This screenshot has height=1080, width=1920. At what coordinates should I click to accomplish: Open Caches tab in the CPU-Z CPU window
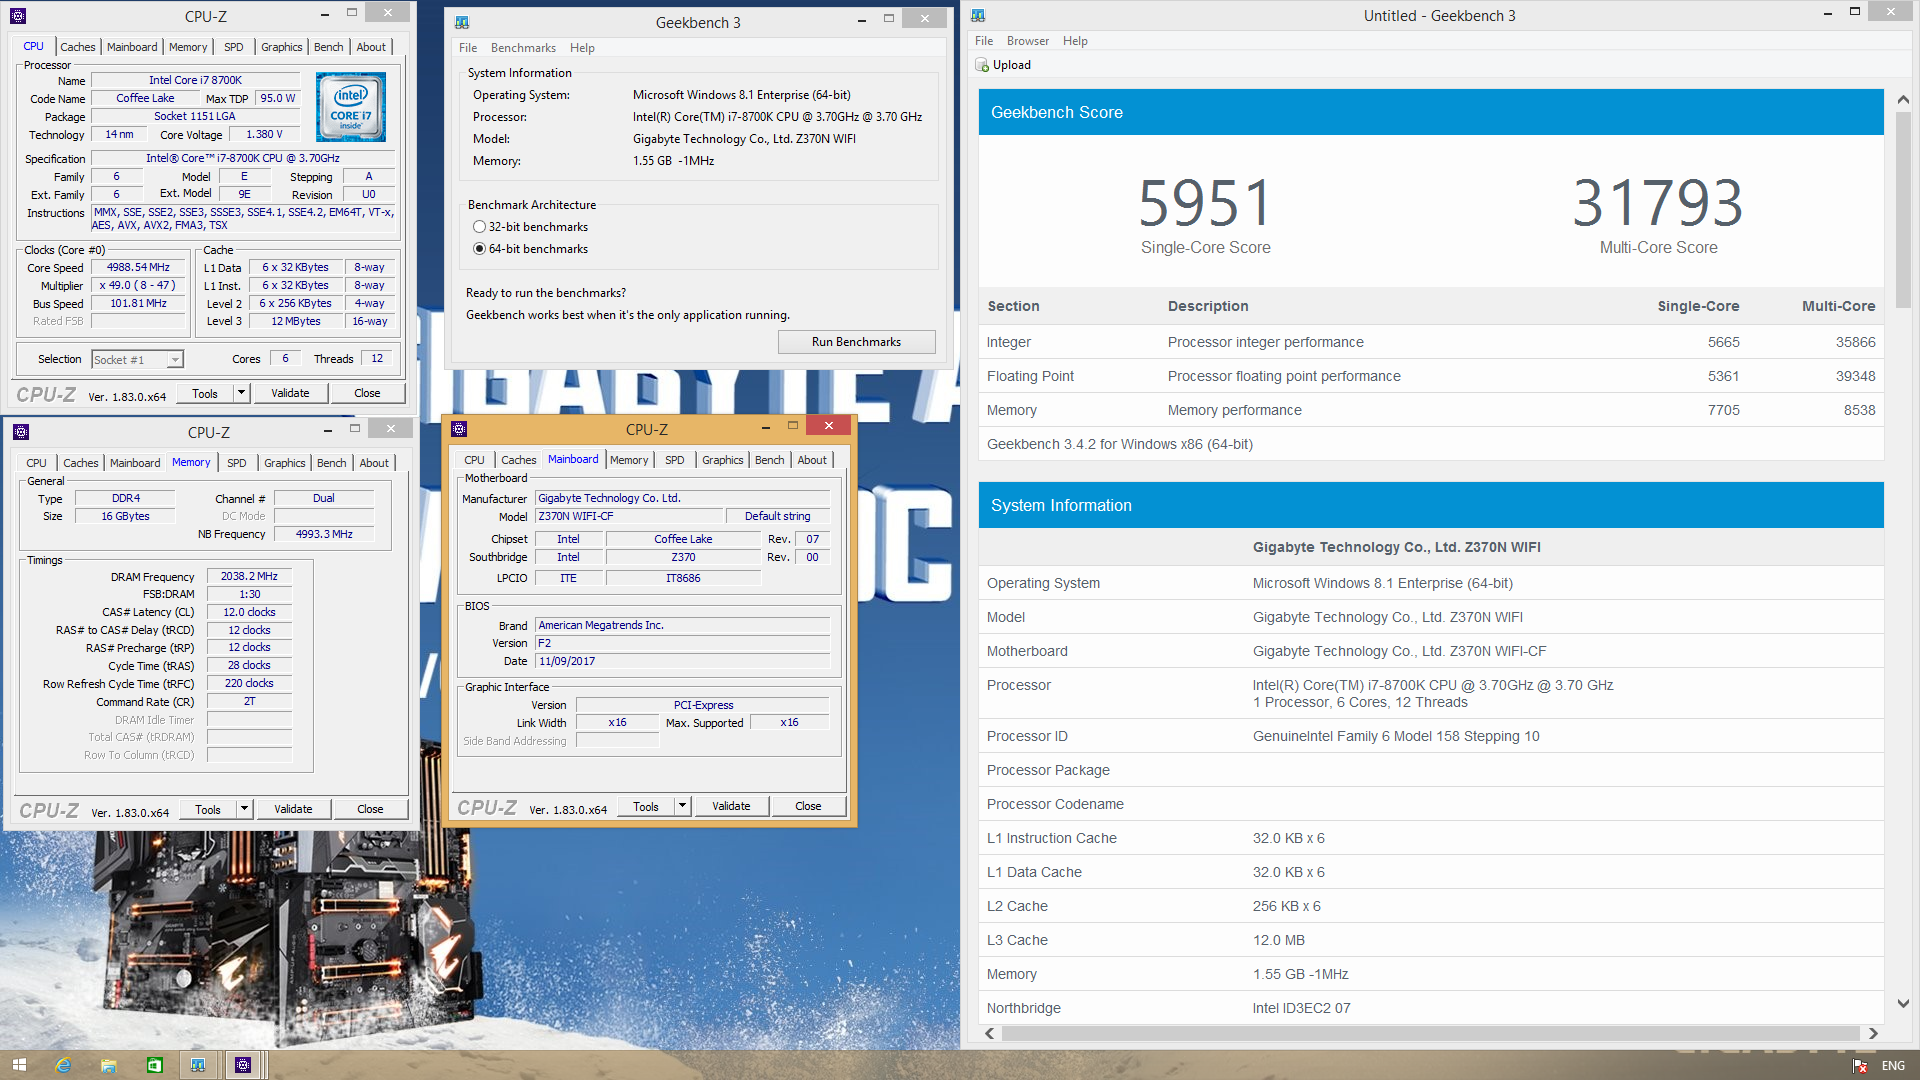click(77, 47)
